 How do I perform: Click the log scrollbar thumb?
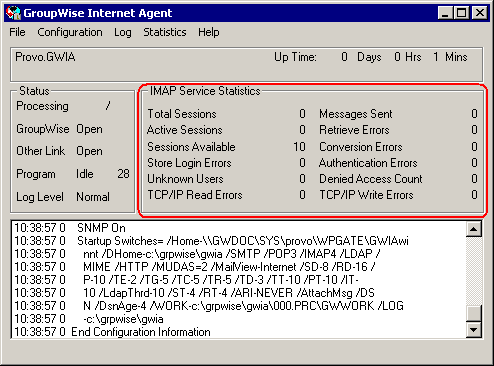(473, 313)
